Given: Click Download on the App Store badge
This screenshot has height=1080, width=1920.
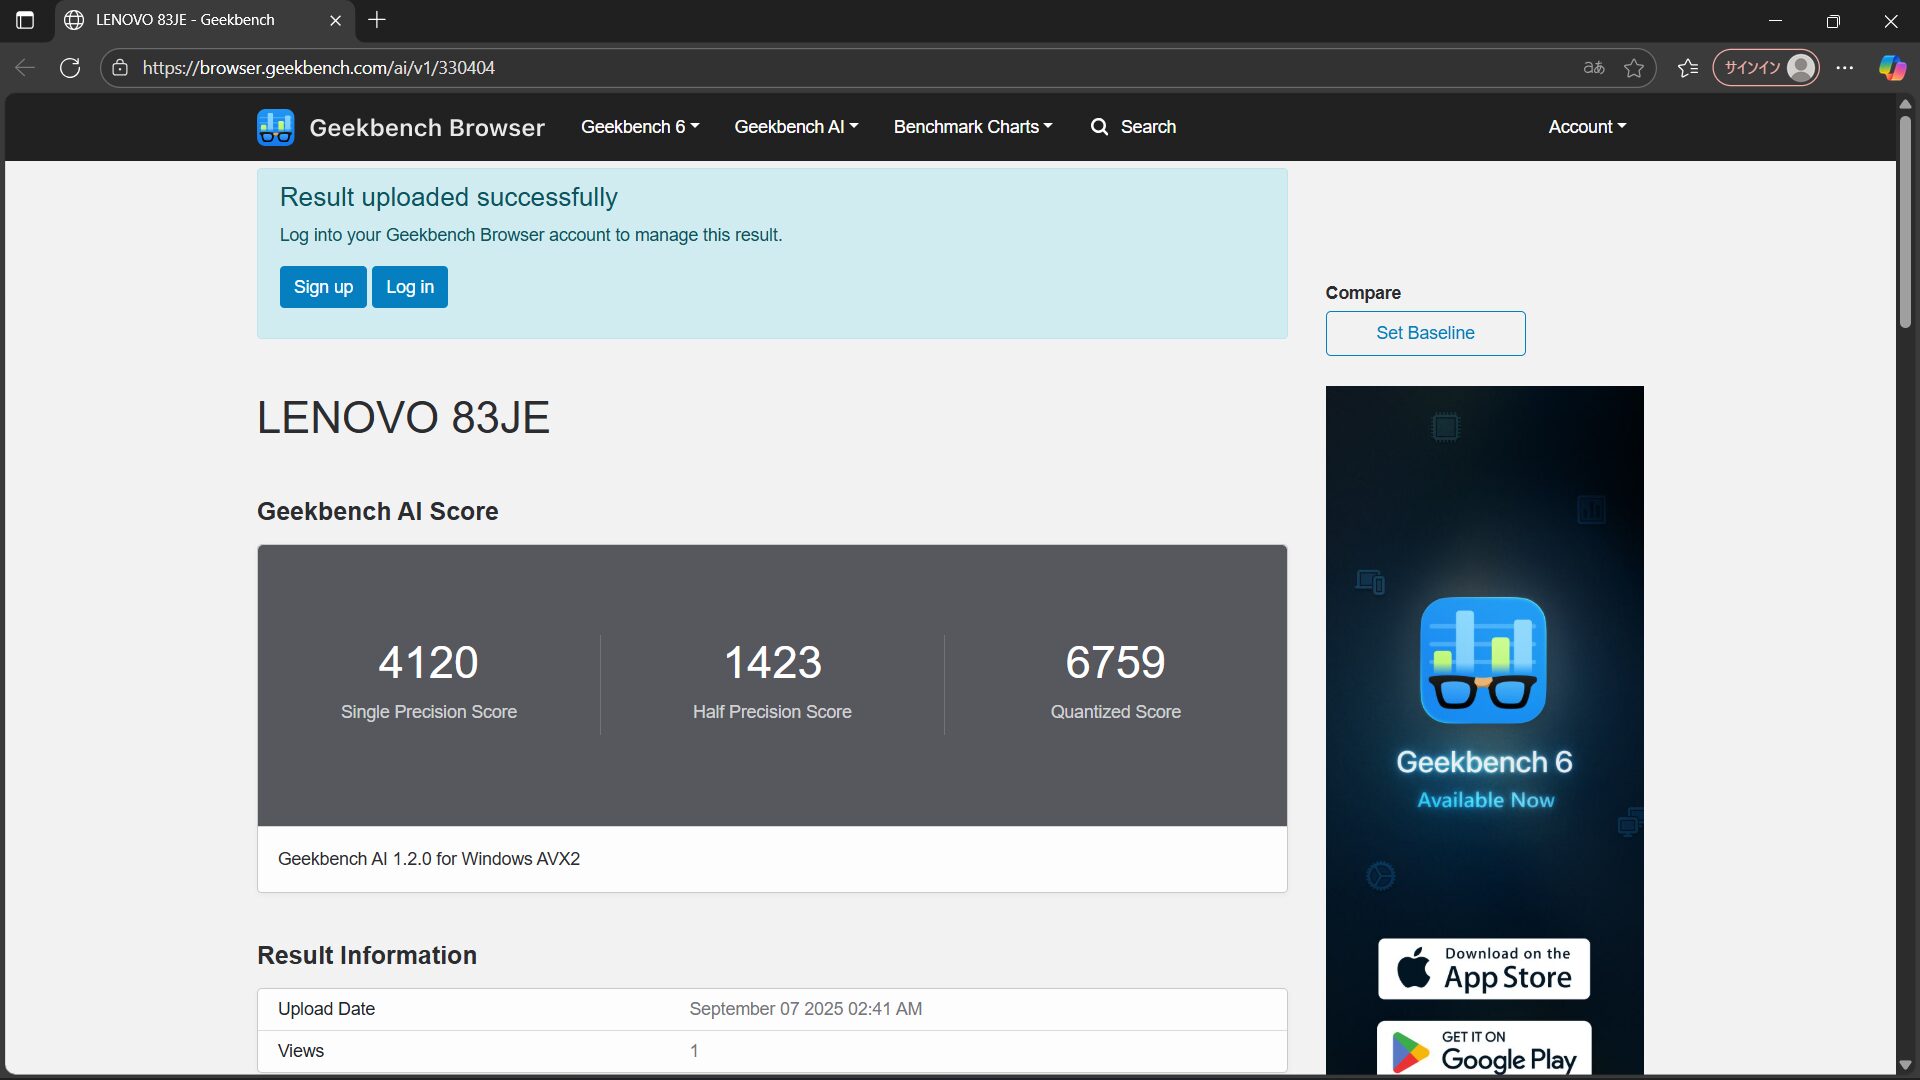Looking at the screenshot, I should (x=1484, y=969).
